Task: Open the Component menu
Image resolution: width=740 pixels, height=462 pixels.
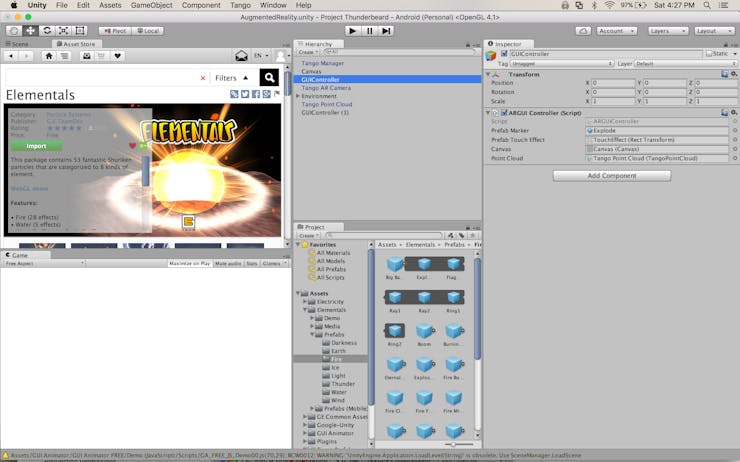Action: click(x=201, y=5)
